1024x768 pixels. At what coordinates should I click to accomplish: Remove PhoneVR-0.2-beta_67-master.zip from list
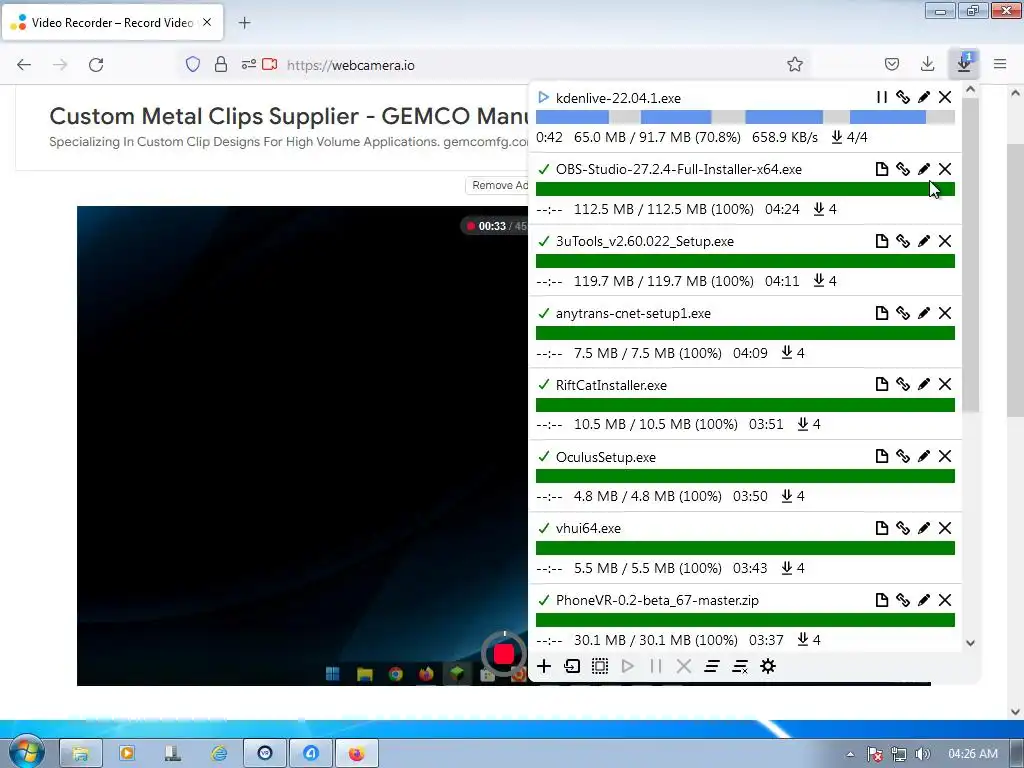(x=945, y=600)
